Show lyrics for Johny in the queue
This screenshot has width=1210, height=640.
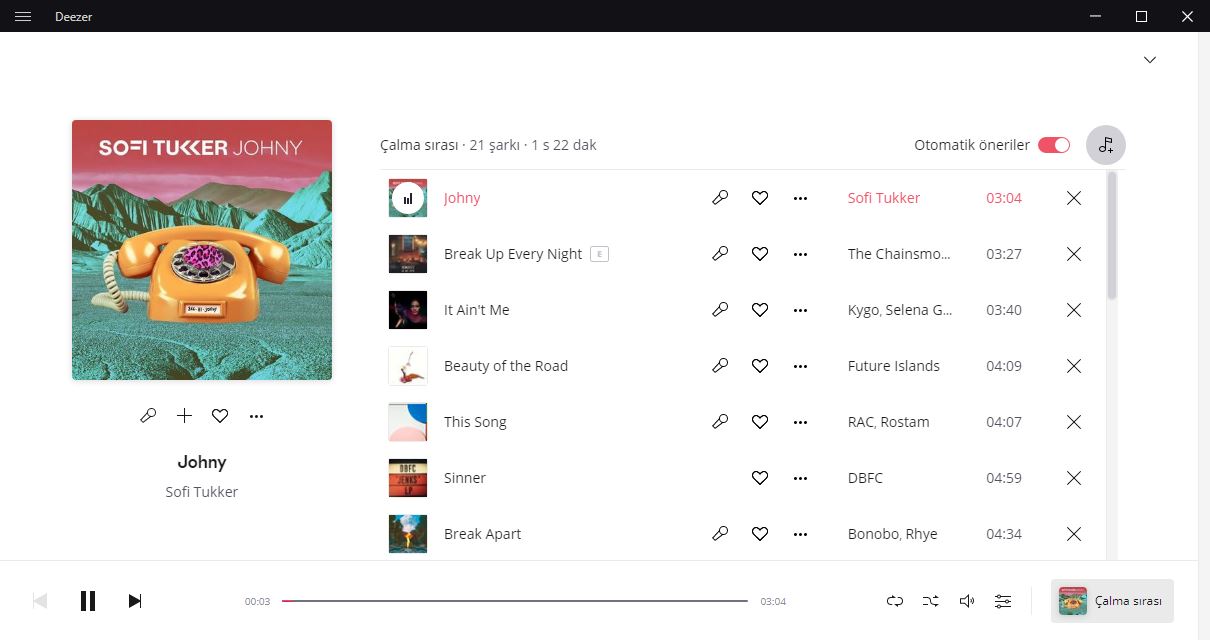720,198
